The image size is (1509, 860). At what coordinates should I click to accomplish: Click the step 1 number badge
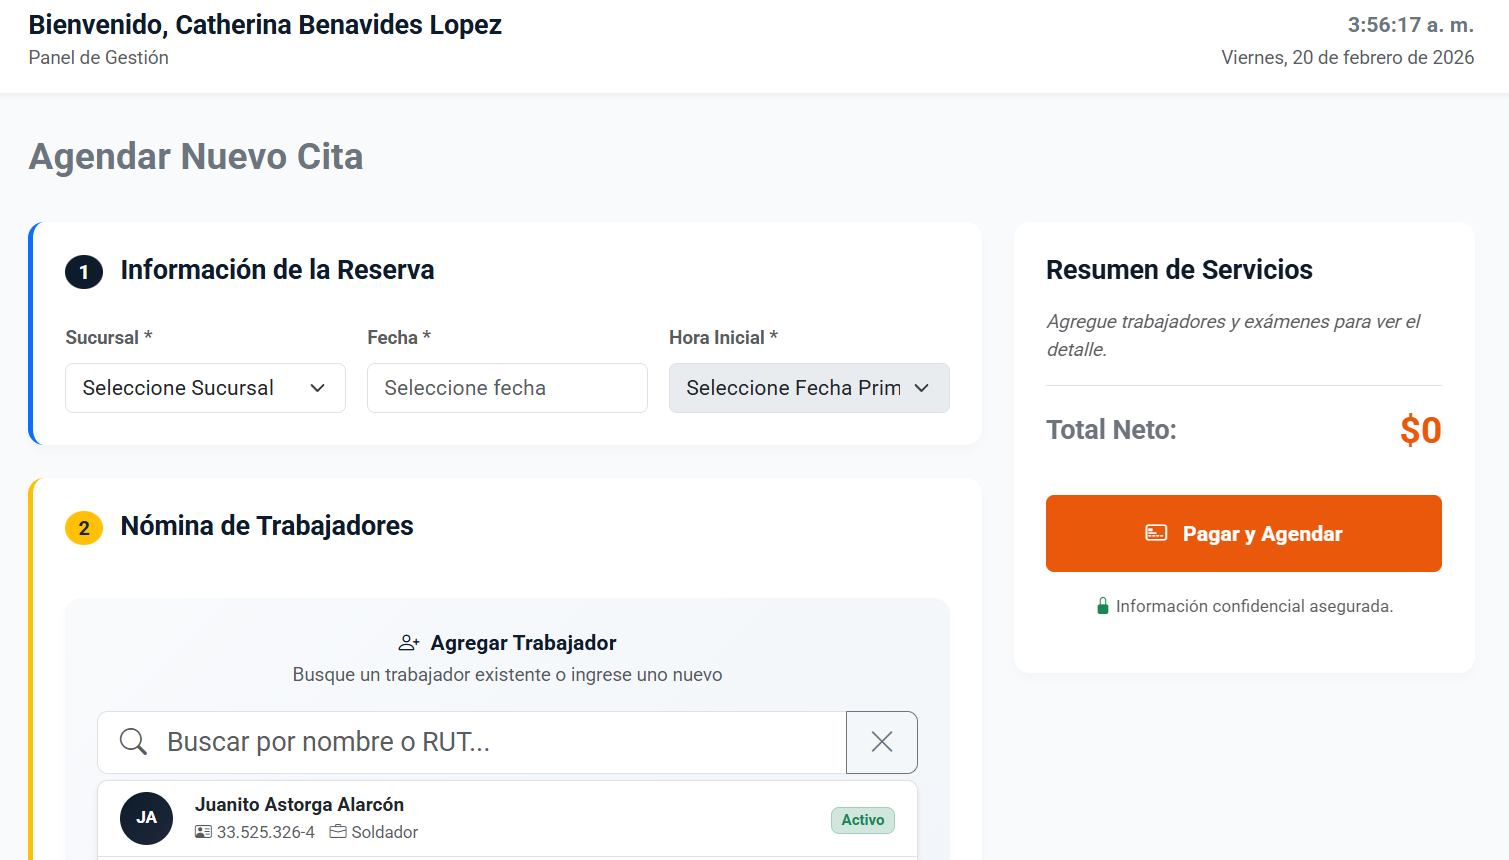point(84,271)
